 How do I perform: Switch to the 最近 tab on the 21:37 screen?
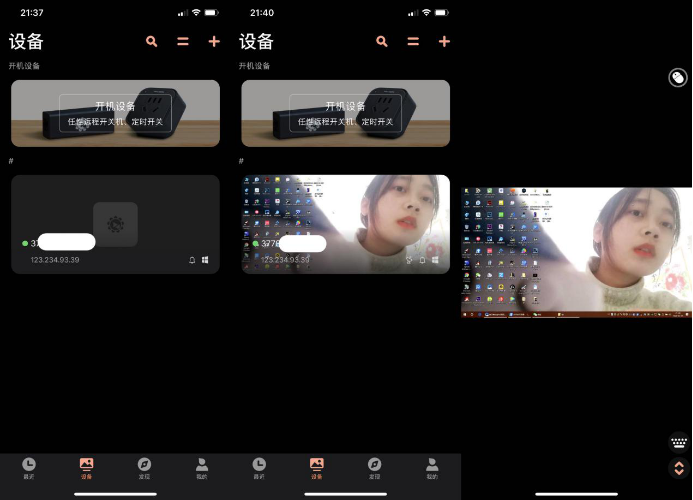(29, 468)
